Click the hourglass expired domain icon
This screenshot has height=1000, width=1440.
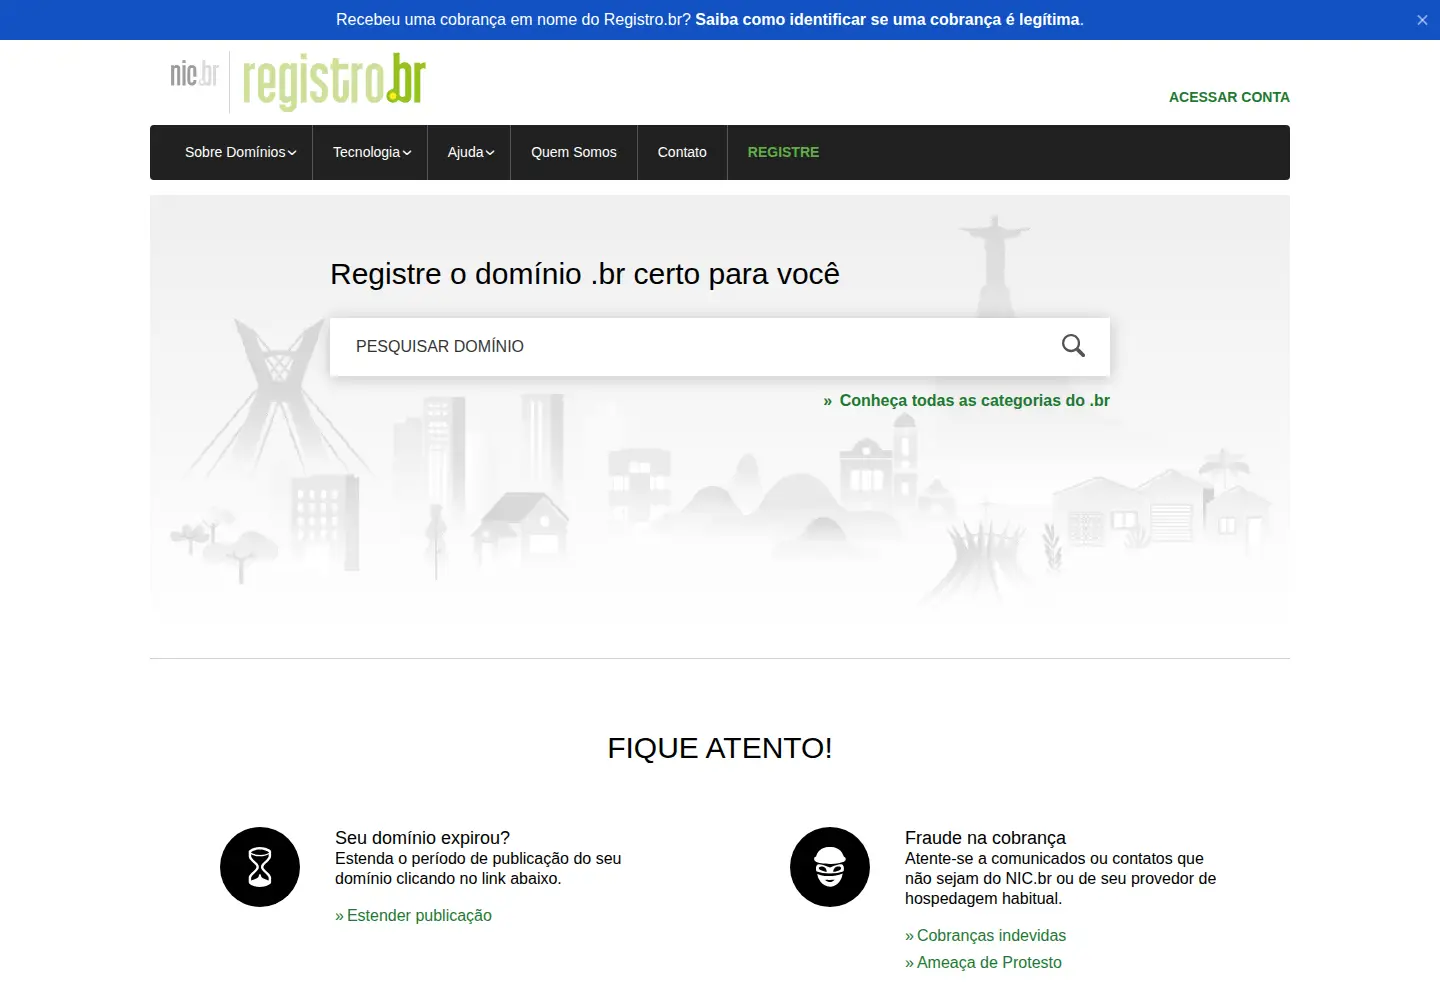(260, 867)
